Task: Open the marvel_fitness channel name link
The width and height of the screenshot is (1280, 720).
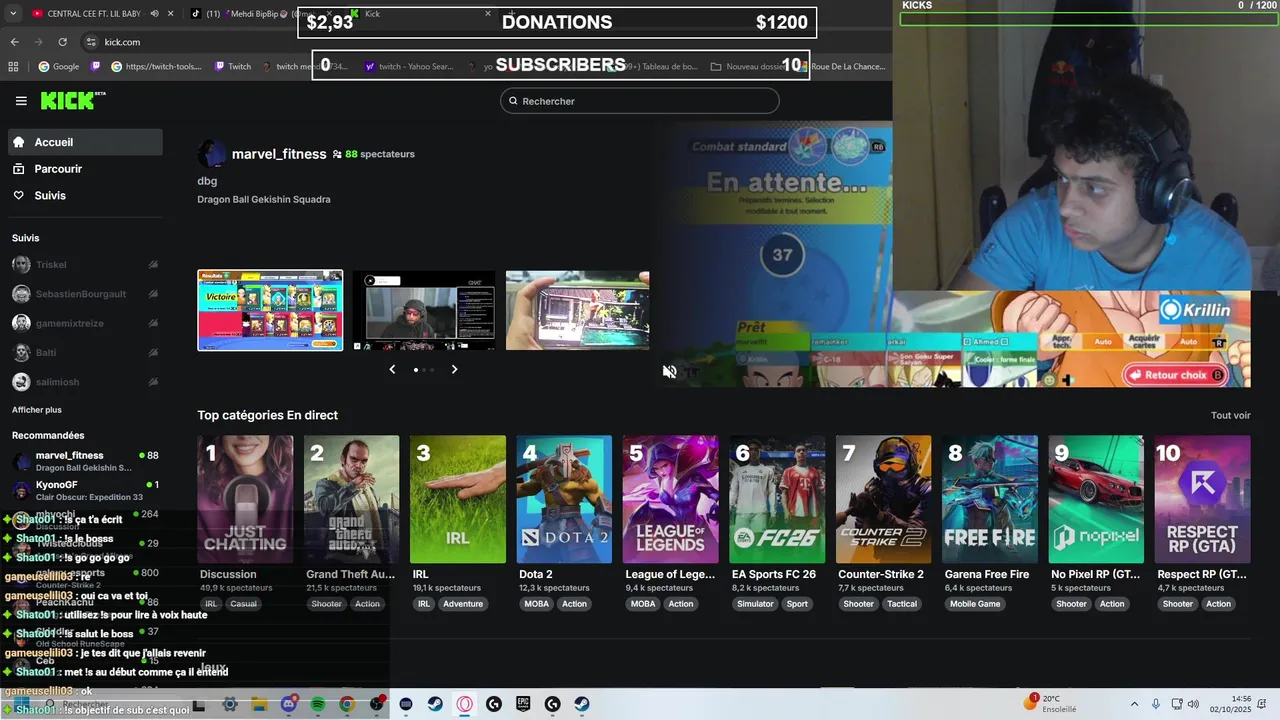Action: click(279, 154)
